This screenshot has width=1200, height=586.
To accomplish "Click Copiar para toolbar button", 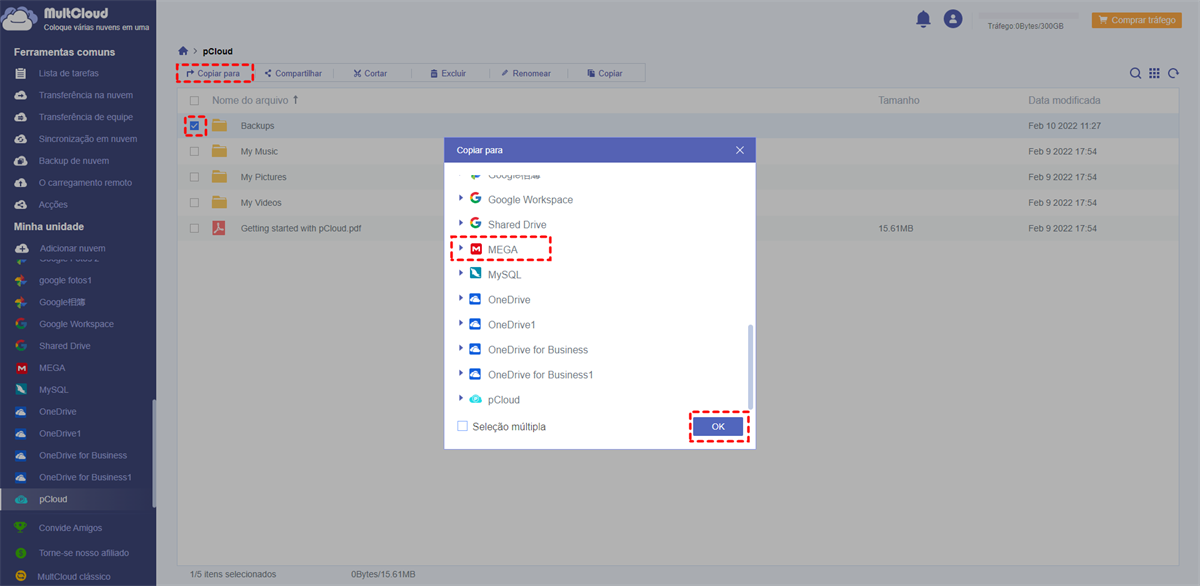I will point(214,73).
